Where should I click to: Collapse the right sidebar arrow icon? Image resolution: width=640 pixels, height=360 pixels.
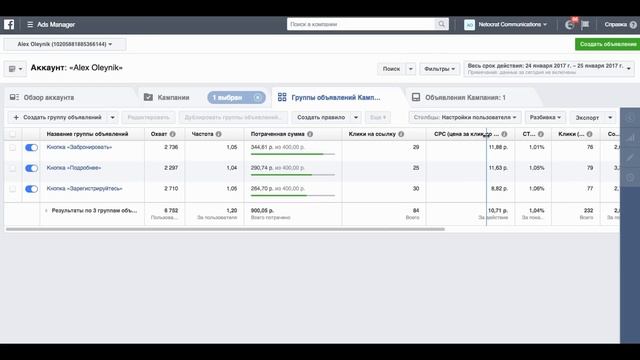tap(630, 118)
